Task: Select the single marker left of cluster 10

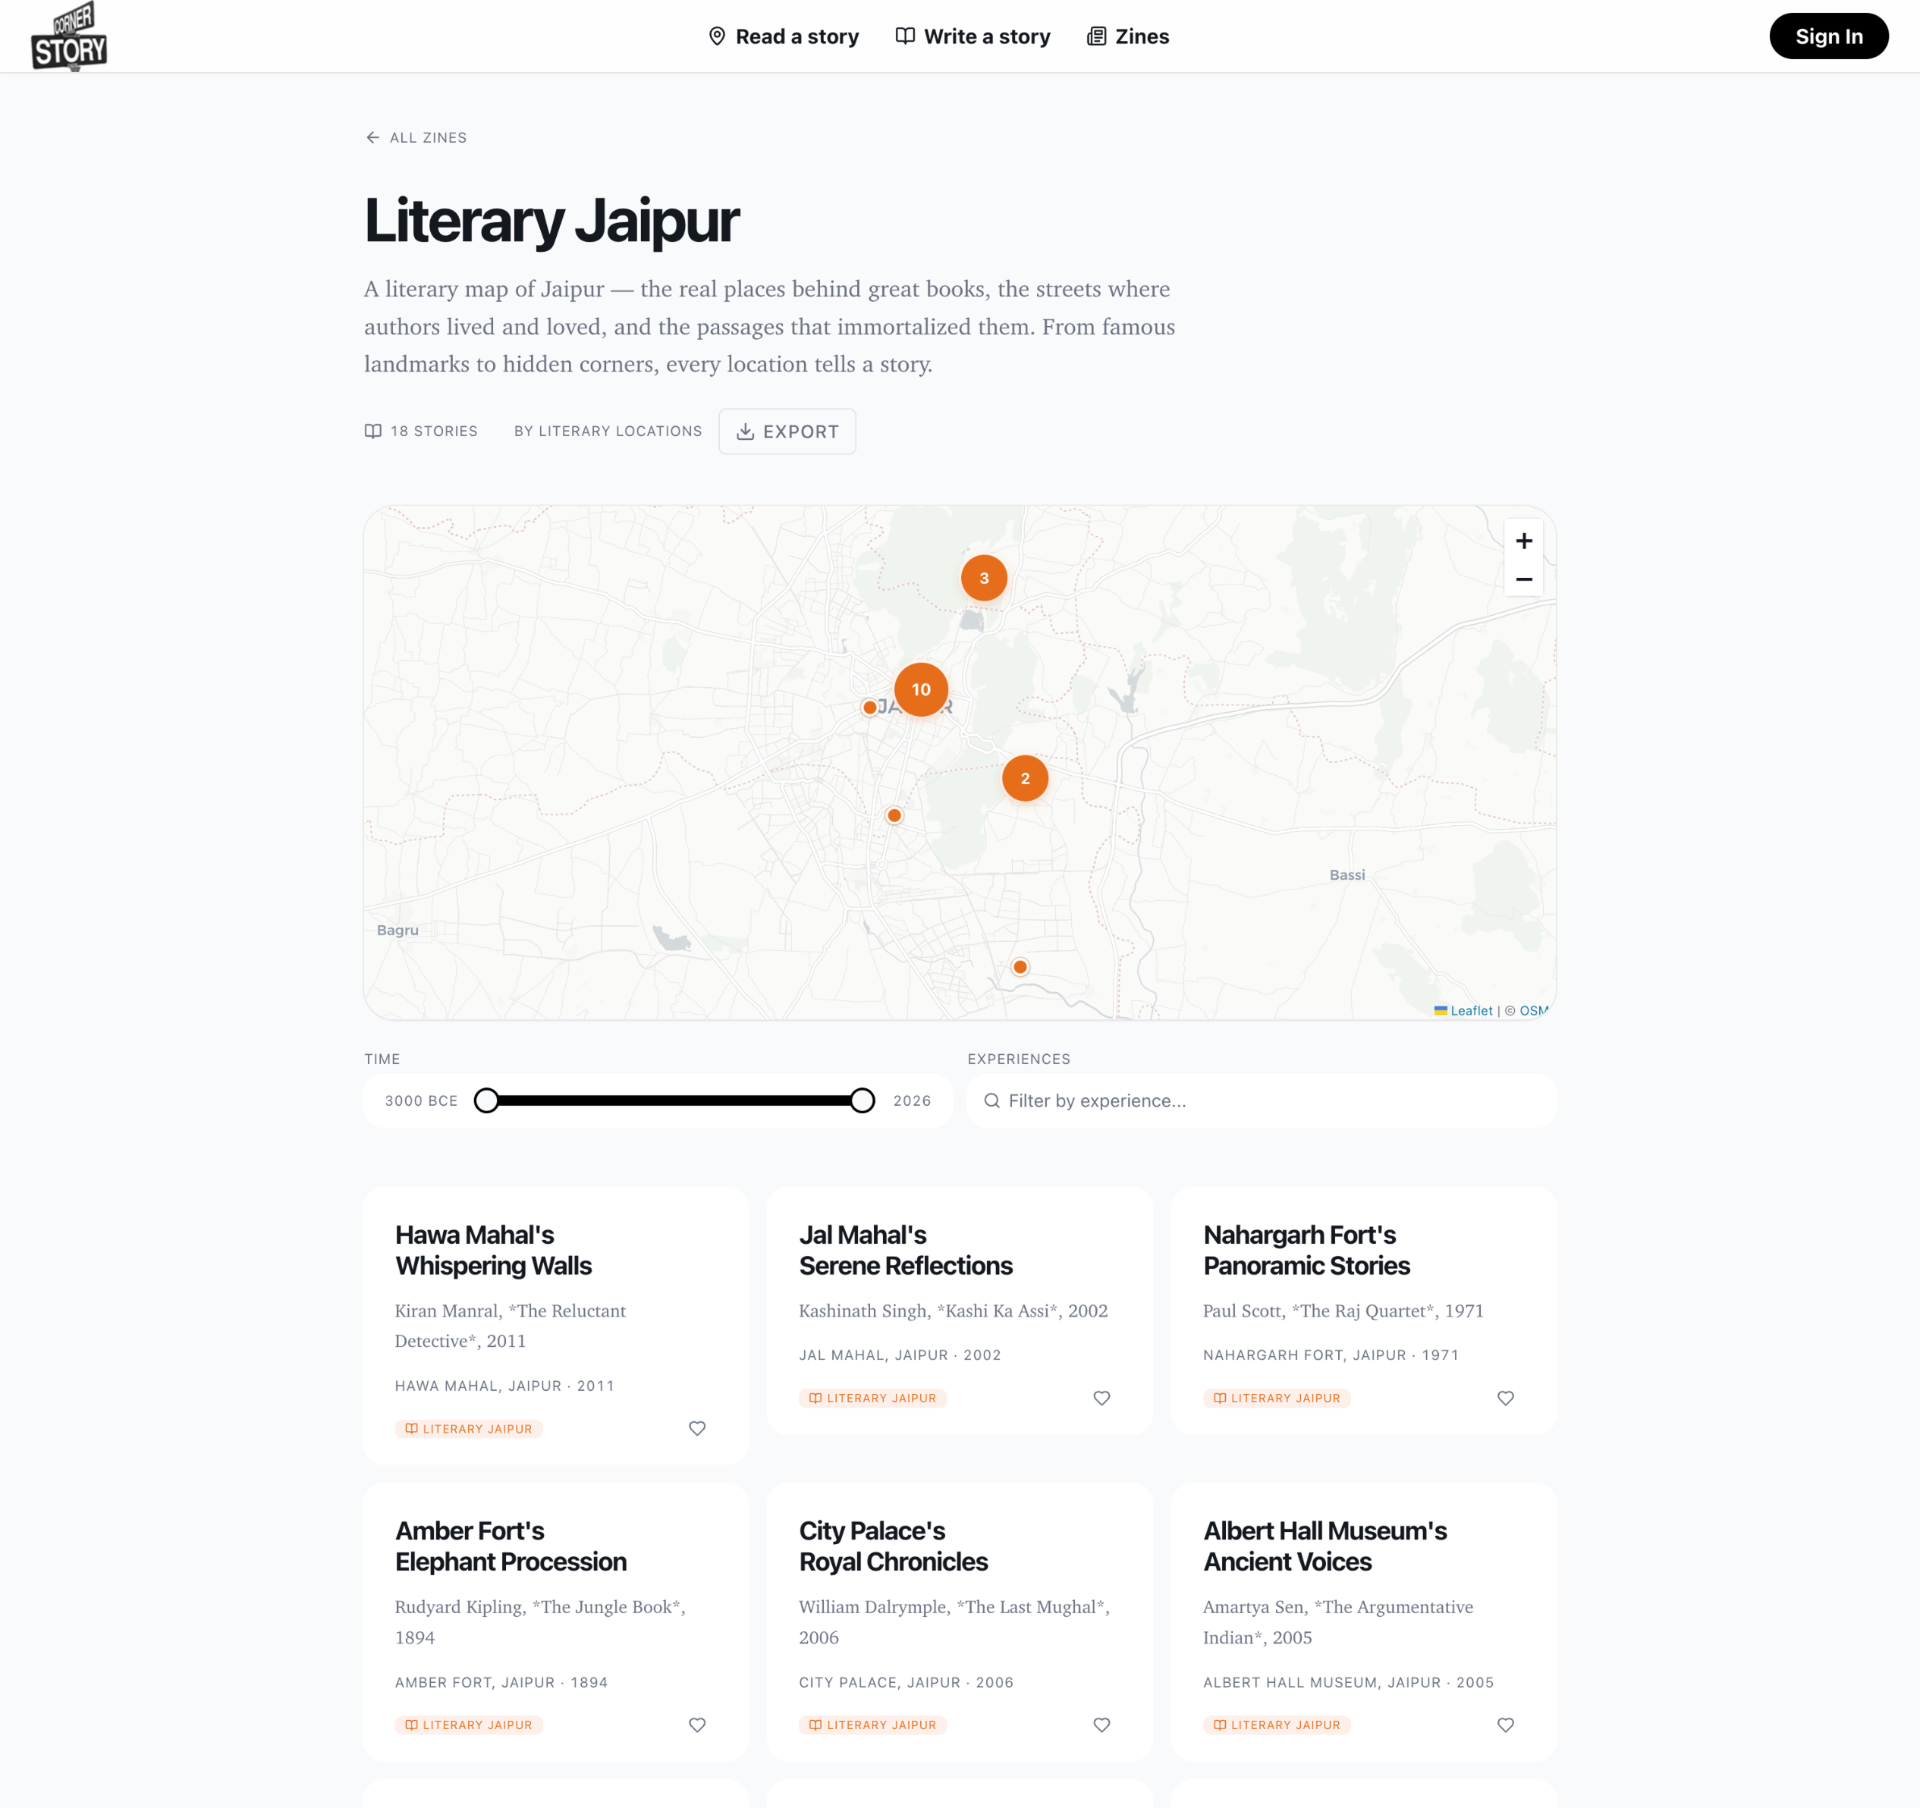Action: [x=870, y=707]
